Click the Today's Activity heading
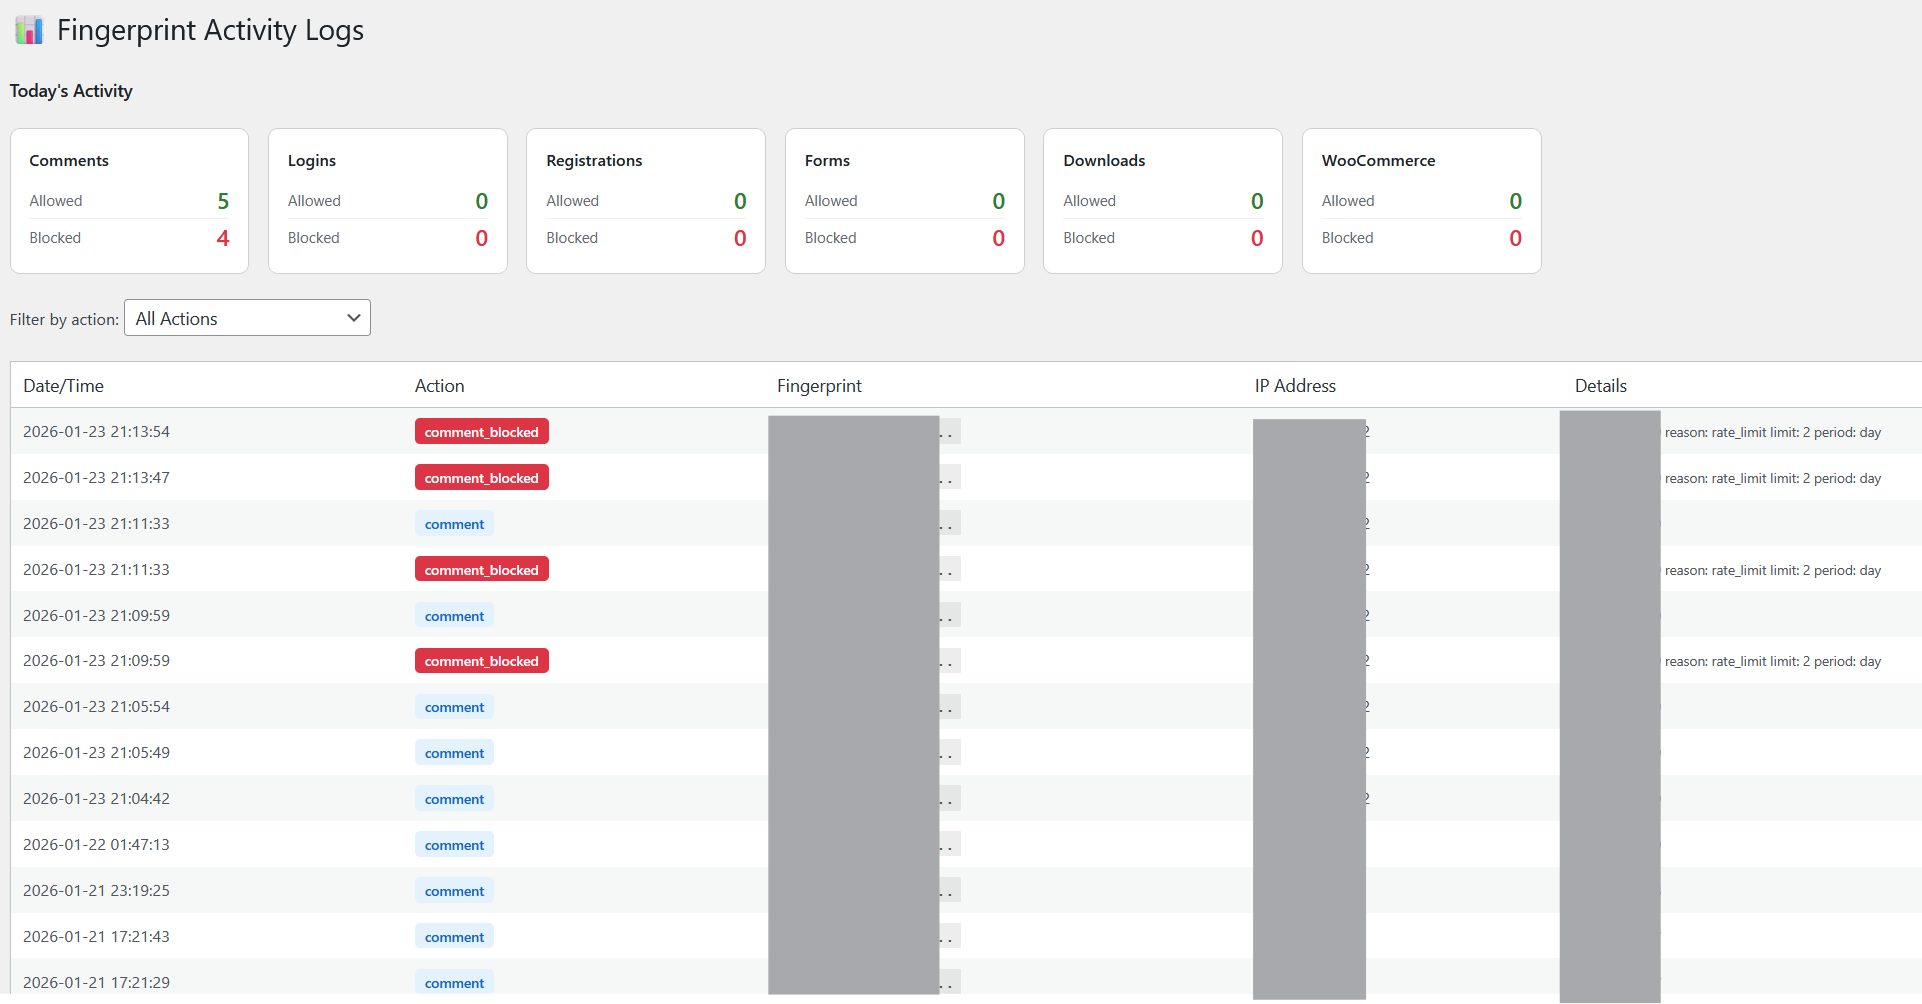The image size is (1922, 1004). (x=71, y=91)
